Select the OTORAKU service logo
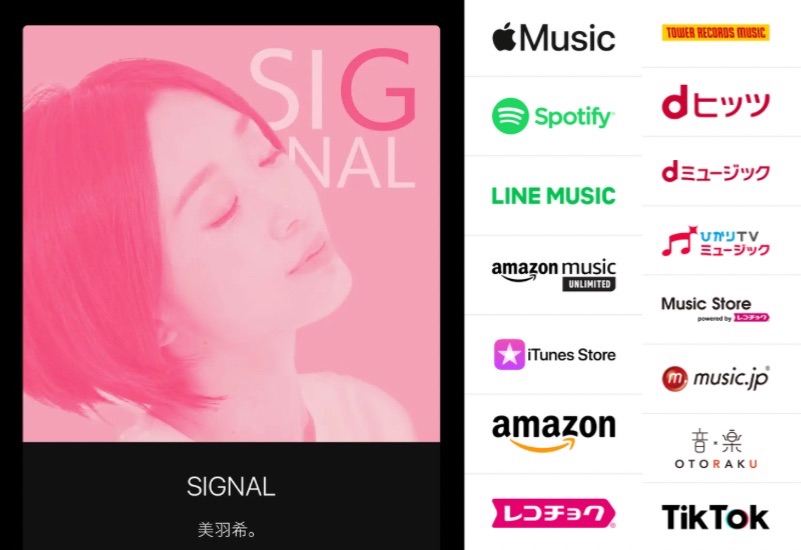801x550 pixels. tap(715, 449)
